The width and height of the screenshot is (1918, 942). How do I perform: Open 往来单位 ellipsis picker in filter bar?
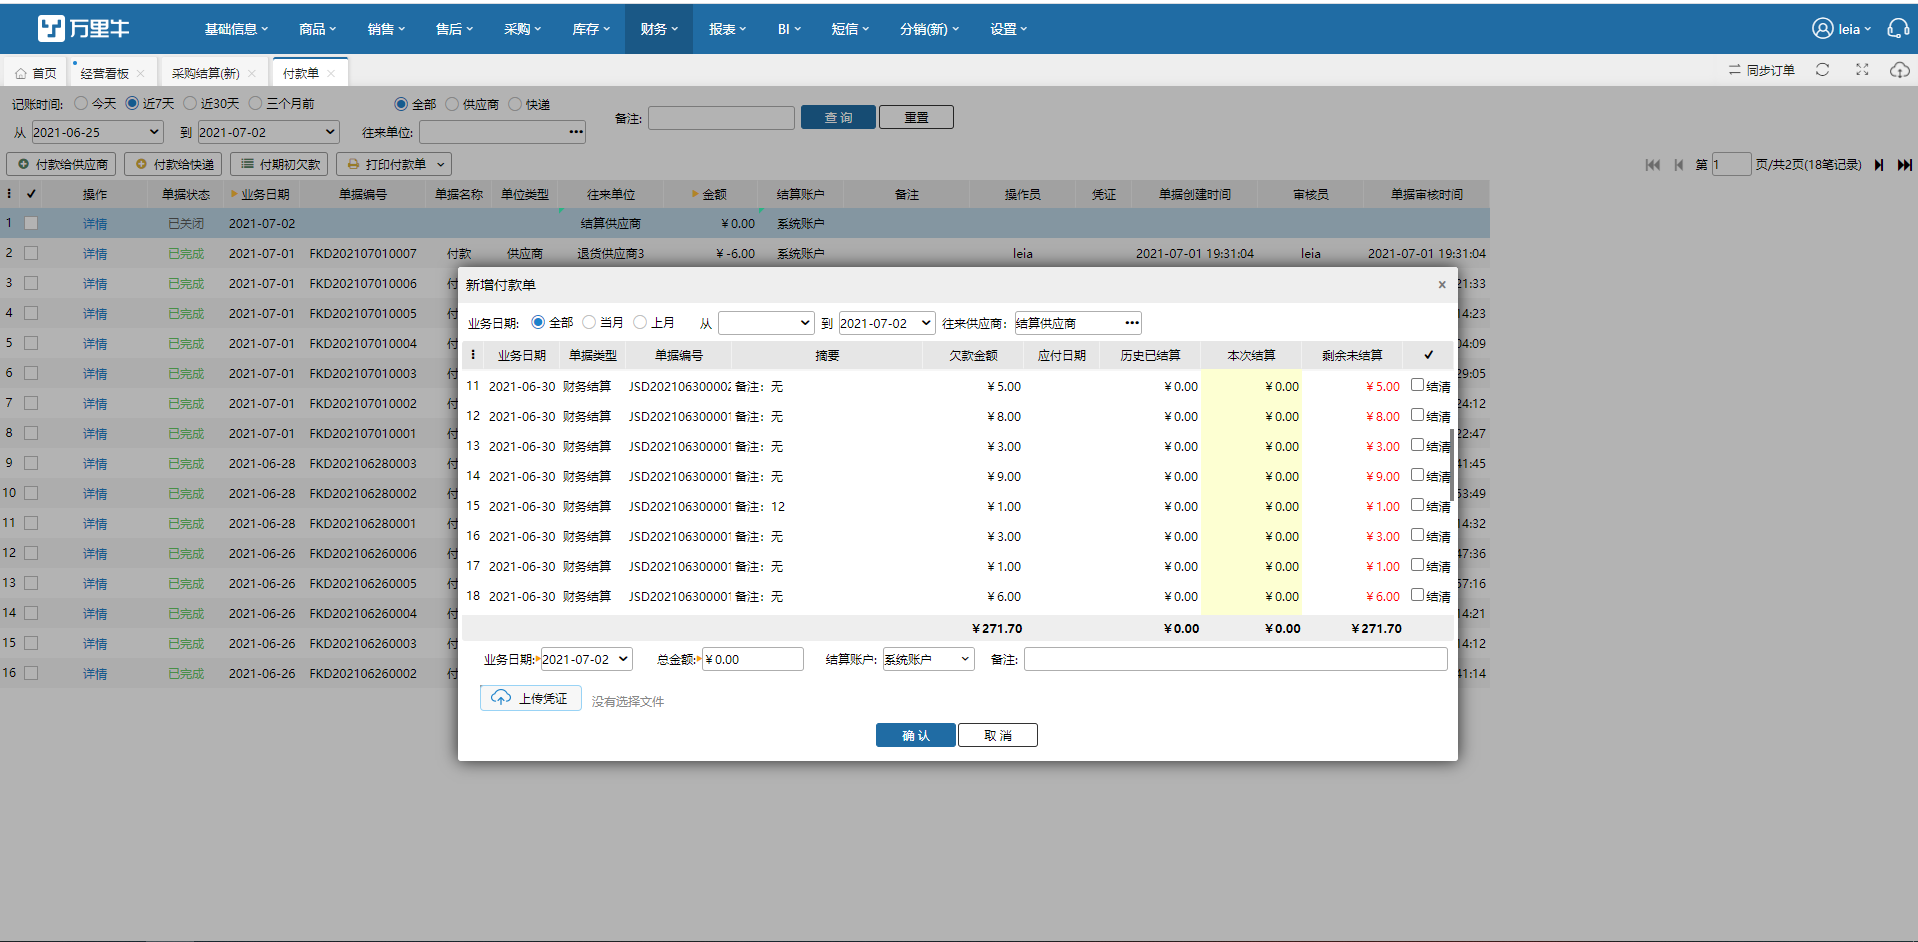pyautogui.click(x=576, y=132)
